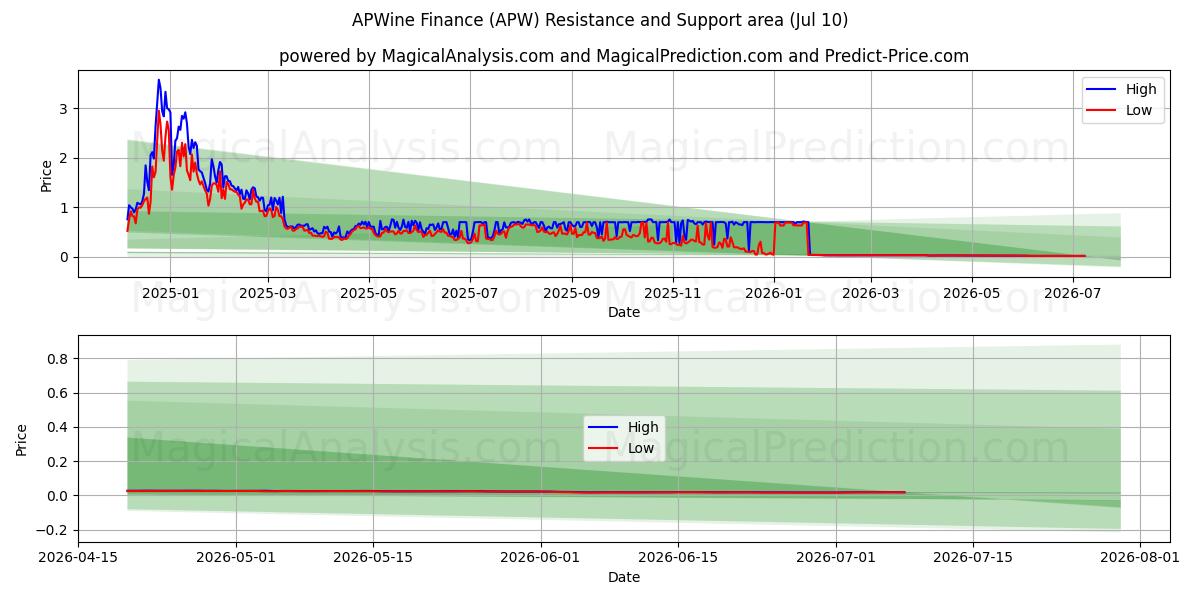Click the y-axis value '3' in upper chart
1200x600 pixels.
click(x=63, y=108)
